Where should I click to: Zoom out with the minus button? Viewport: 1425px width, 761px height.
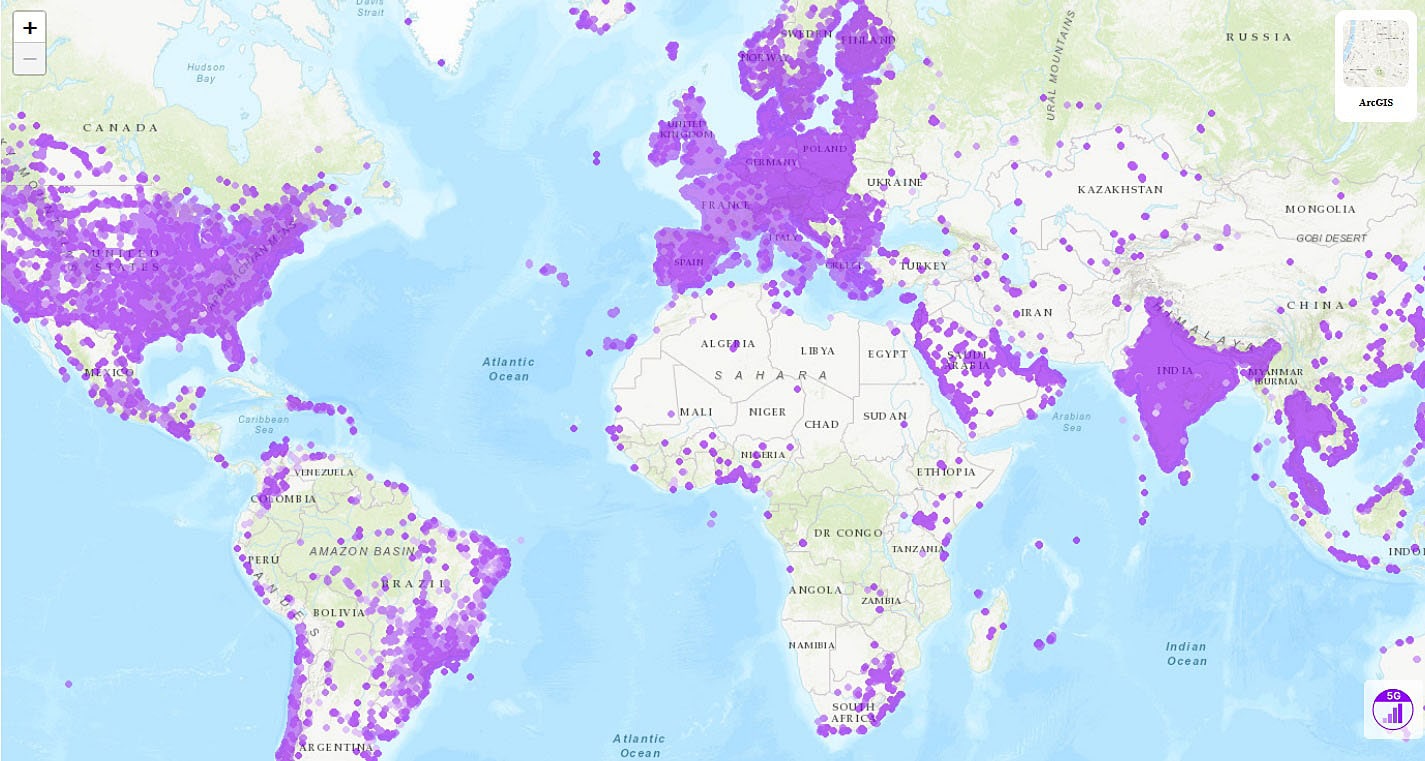[x=29, y=59]
